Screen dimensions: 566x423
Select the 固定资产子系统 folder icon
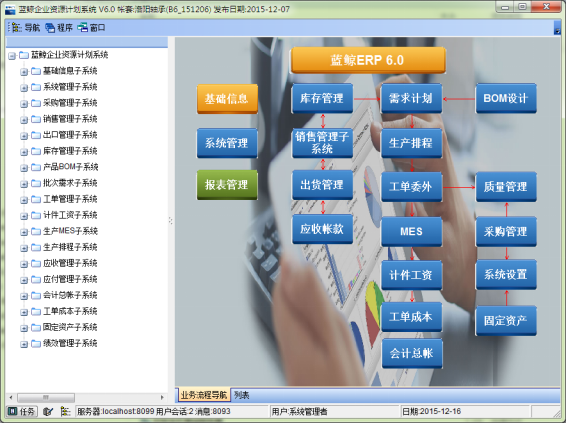click(x=36, y=327)
